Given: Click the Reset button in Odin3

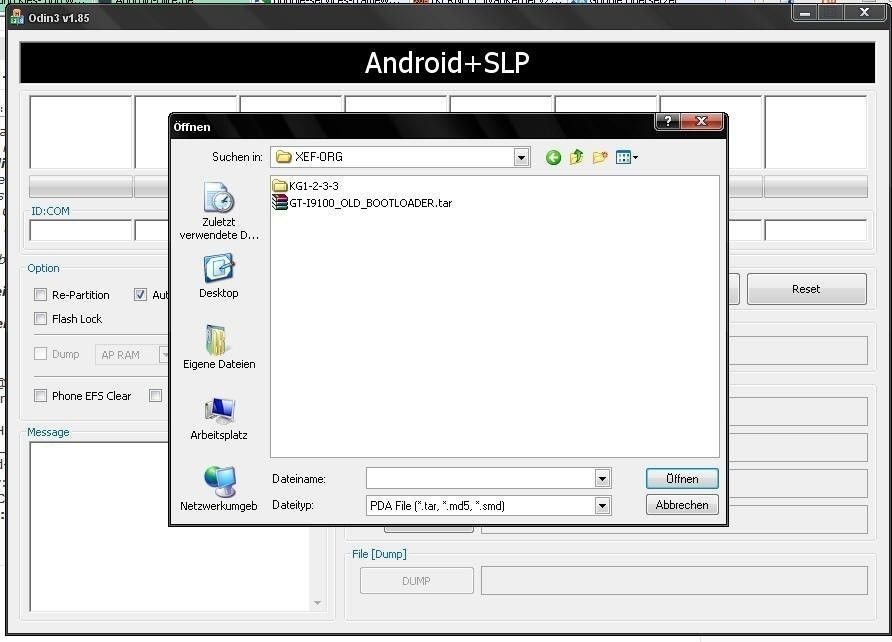Looking at the screenshot, I should [807, 289].
